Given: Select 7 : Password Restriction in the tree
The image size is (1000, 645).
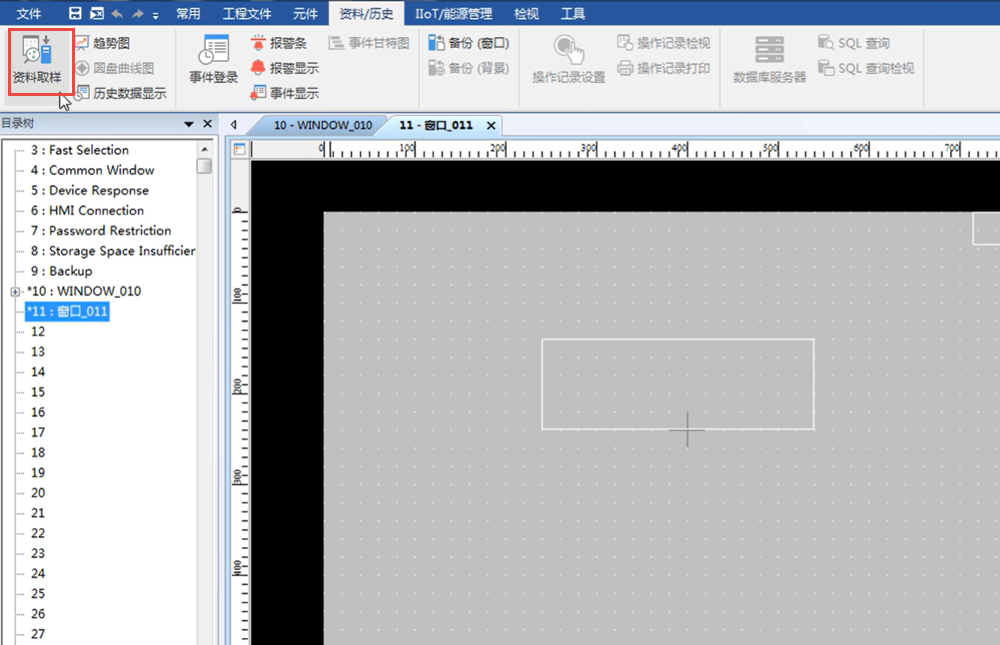Looking at the screenshot, I should (x=109, y=231).
